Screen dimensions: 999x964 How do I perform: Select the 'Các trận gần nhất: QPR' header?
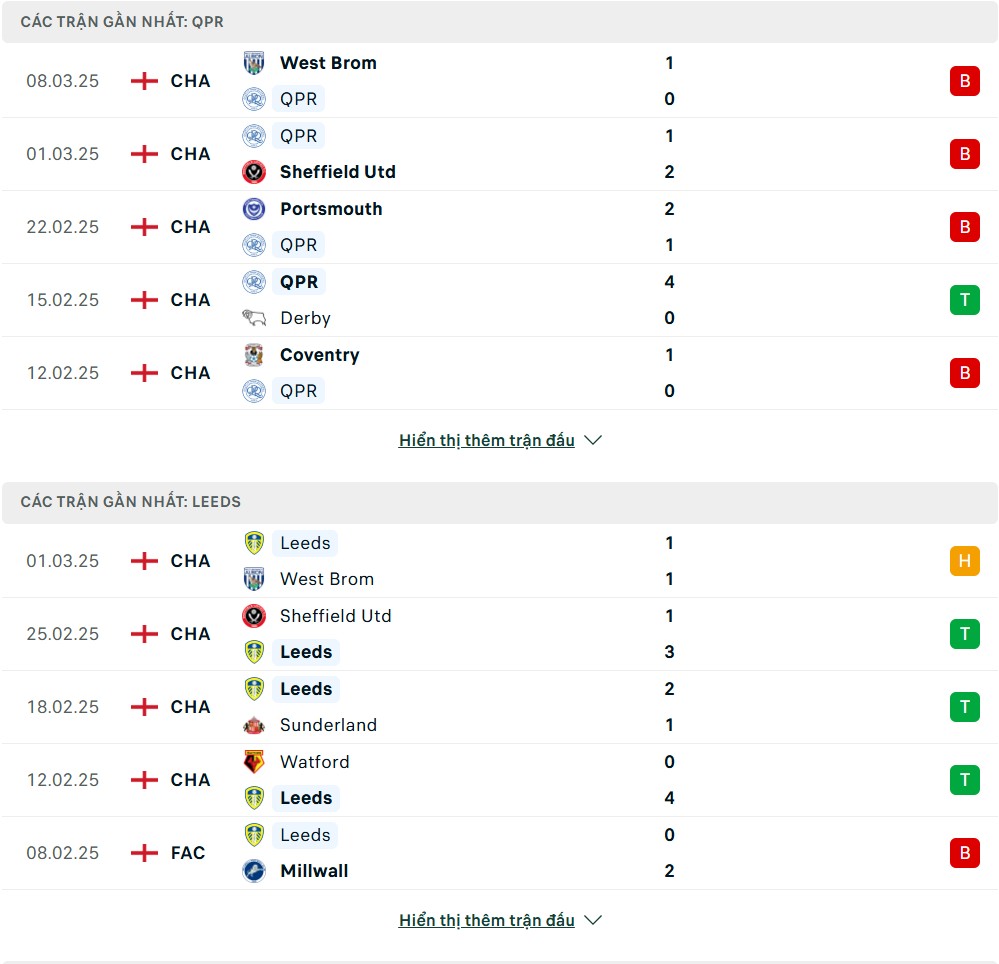pos(500,22)
